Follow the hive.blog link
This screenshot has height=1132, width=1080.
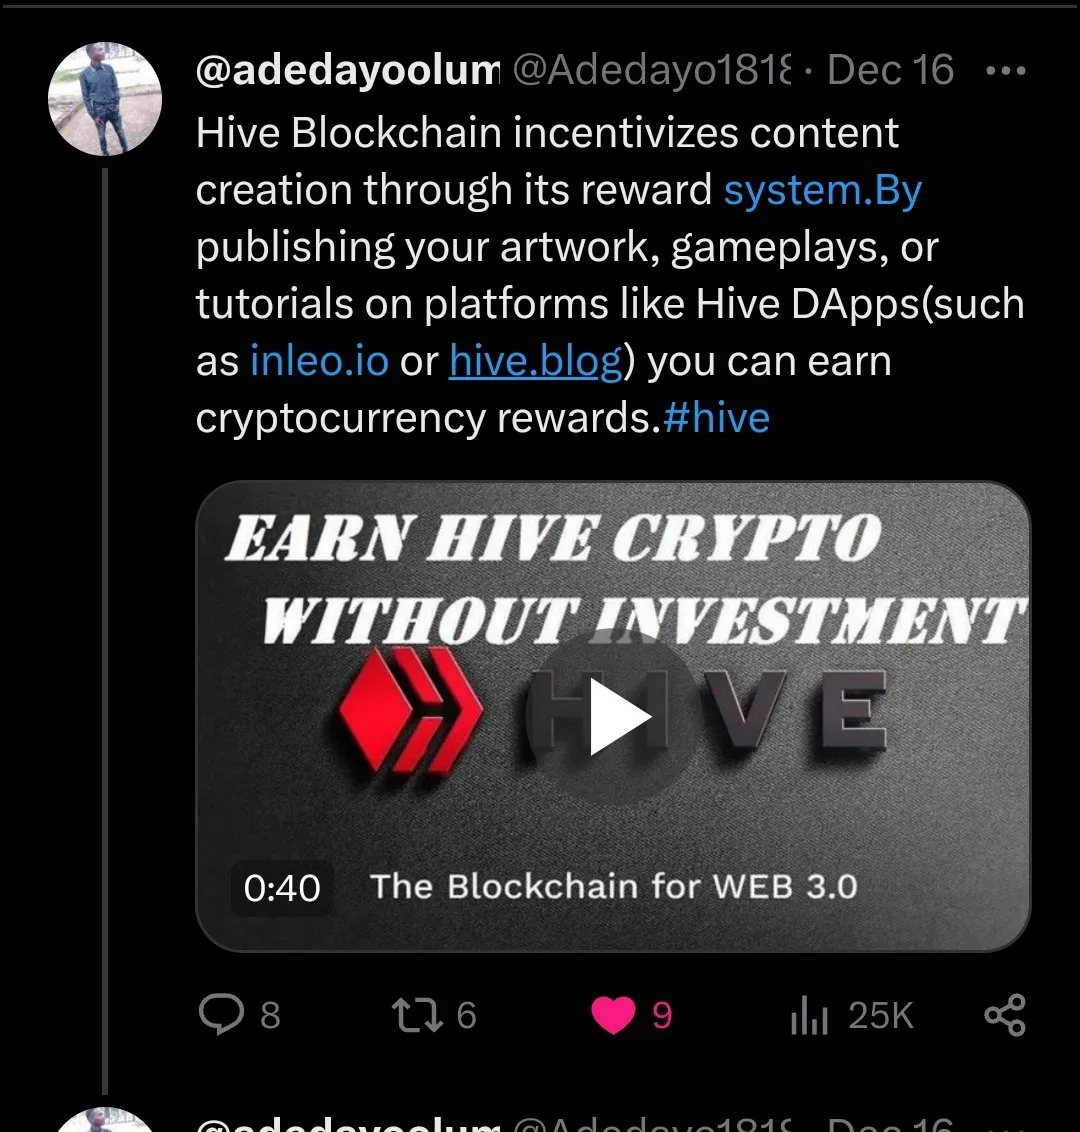point(536,360)
